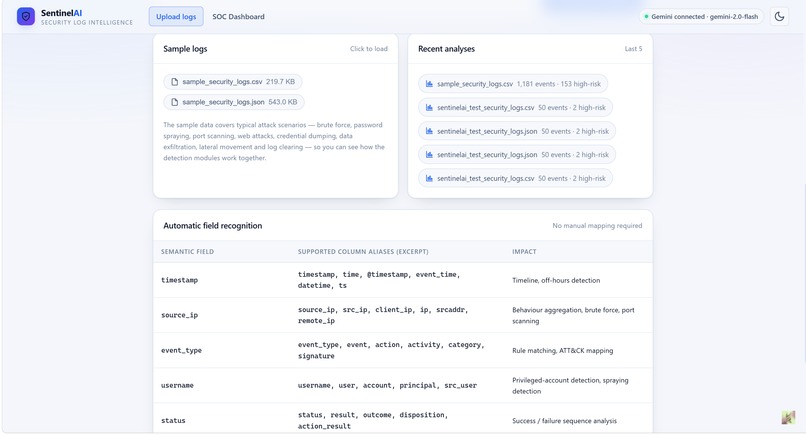Click the IMPACT column header
Image resolution: width=806 pixels, height=435 pixels.
524,251
